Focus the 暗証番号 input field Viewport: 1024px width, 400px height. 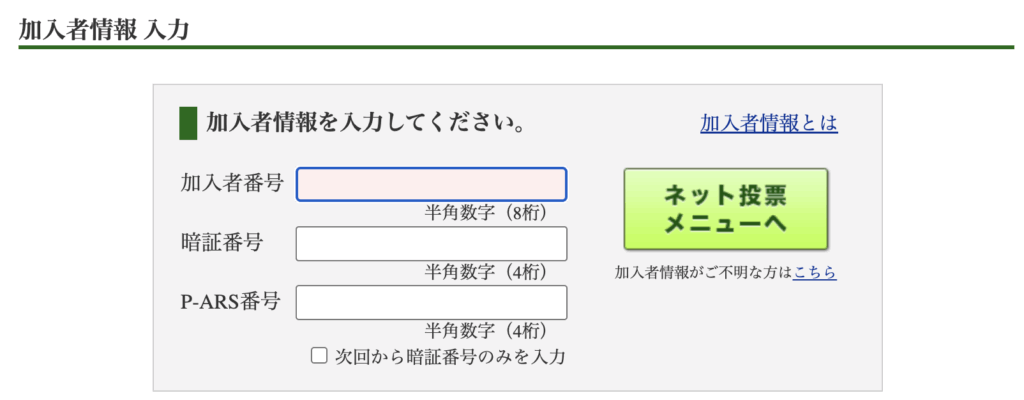point(431,243)
